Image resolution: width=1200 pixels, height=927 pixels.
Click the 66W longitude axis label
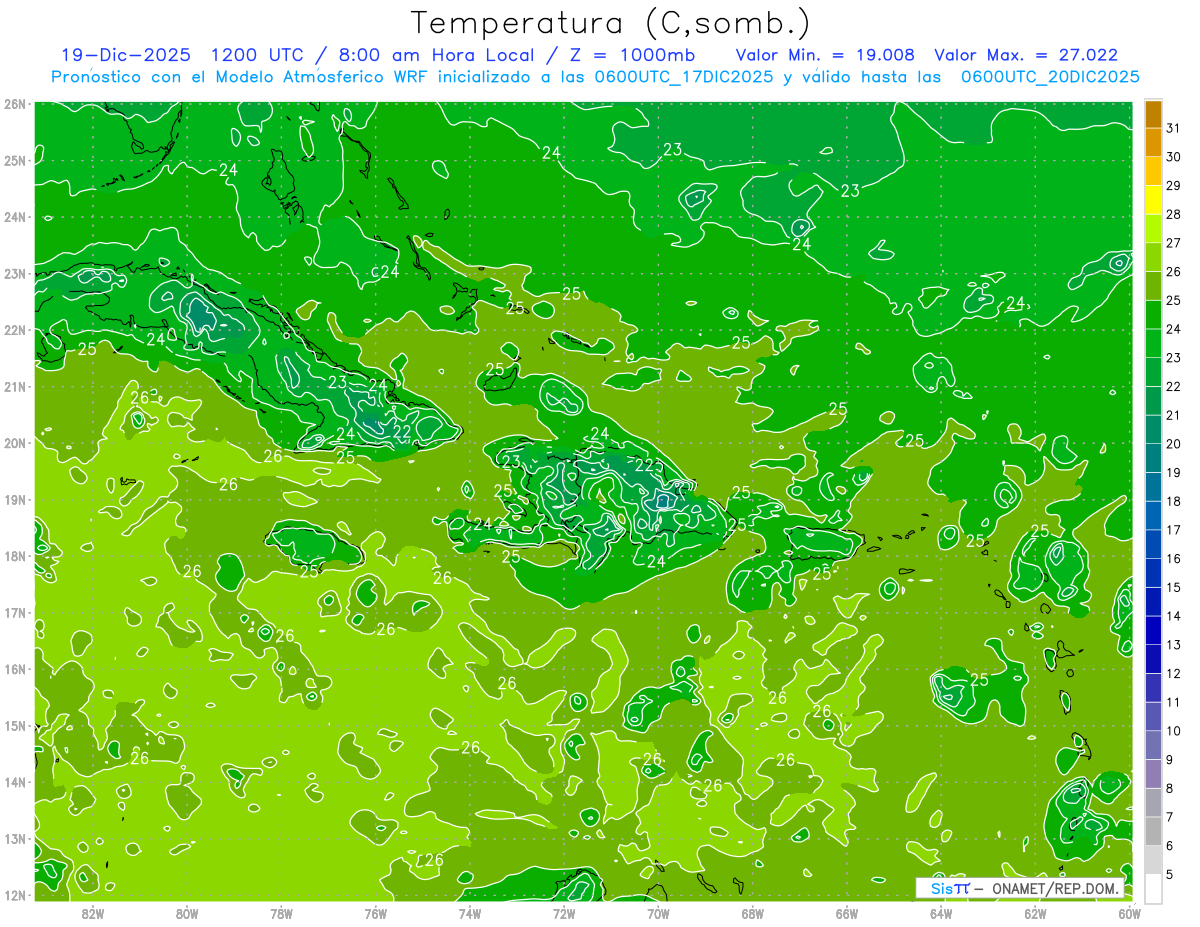847,913
